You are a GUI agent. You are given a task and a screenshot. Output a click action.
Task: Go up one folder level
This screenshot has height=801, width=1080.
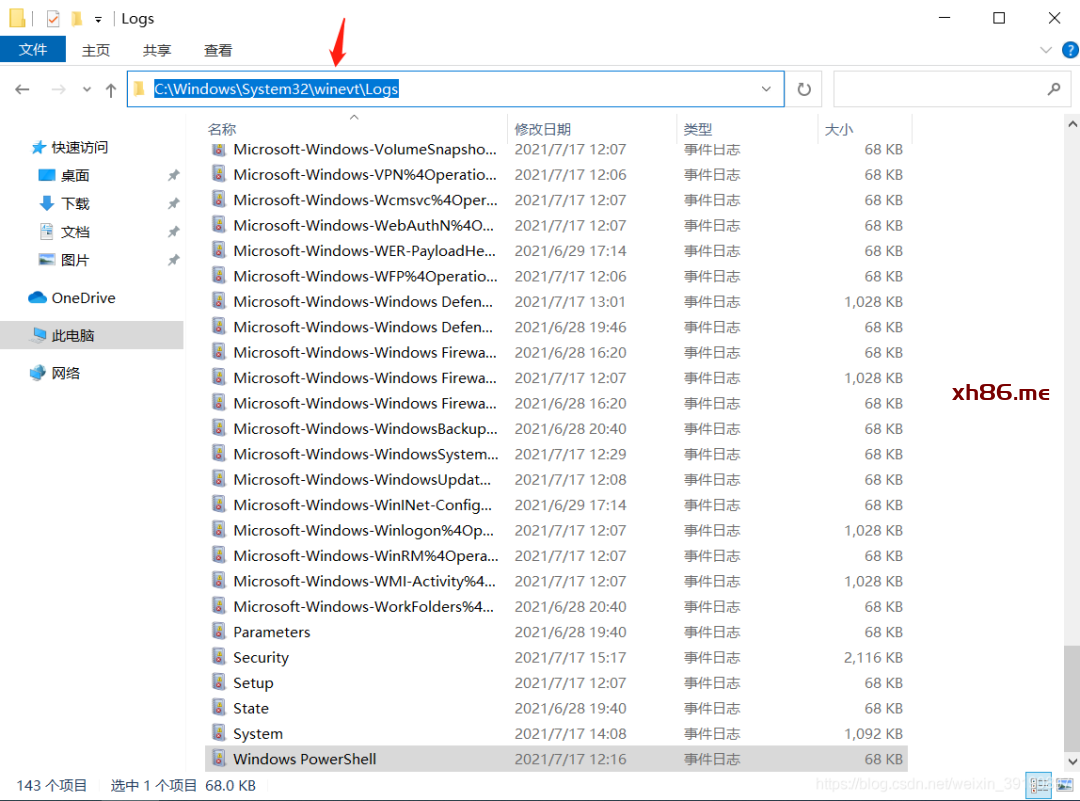[x=111, y=90]
